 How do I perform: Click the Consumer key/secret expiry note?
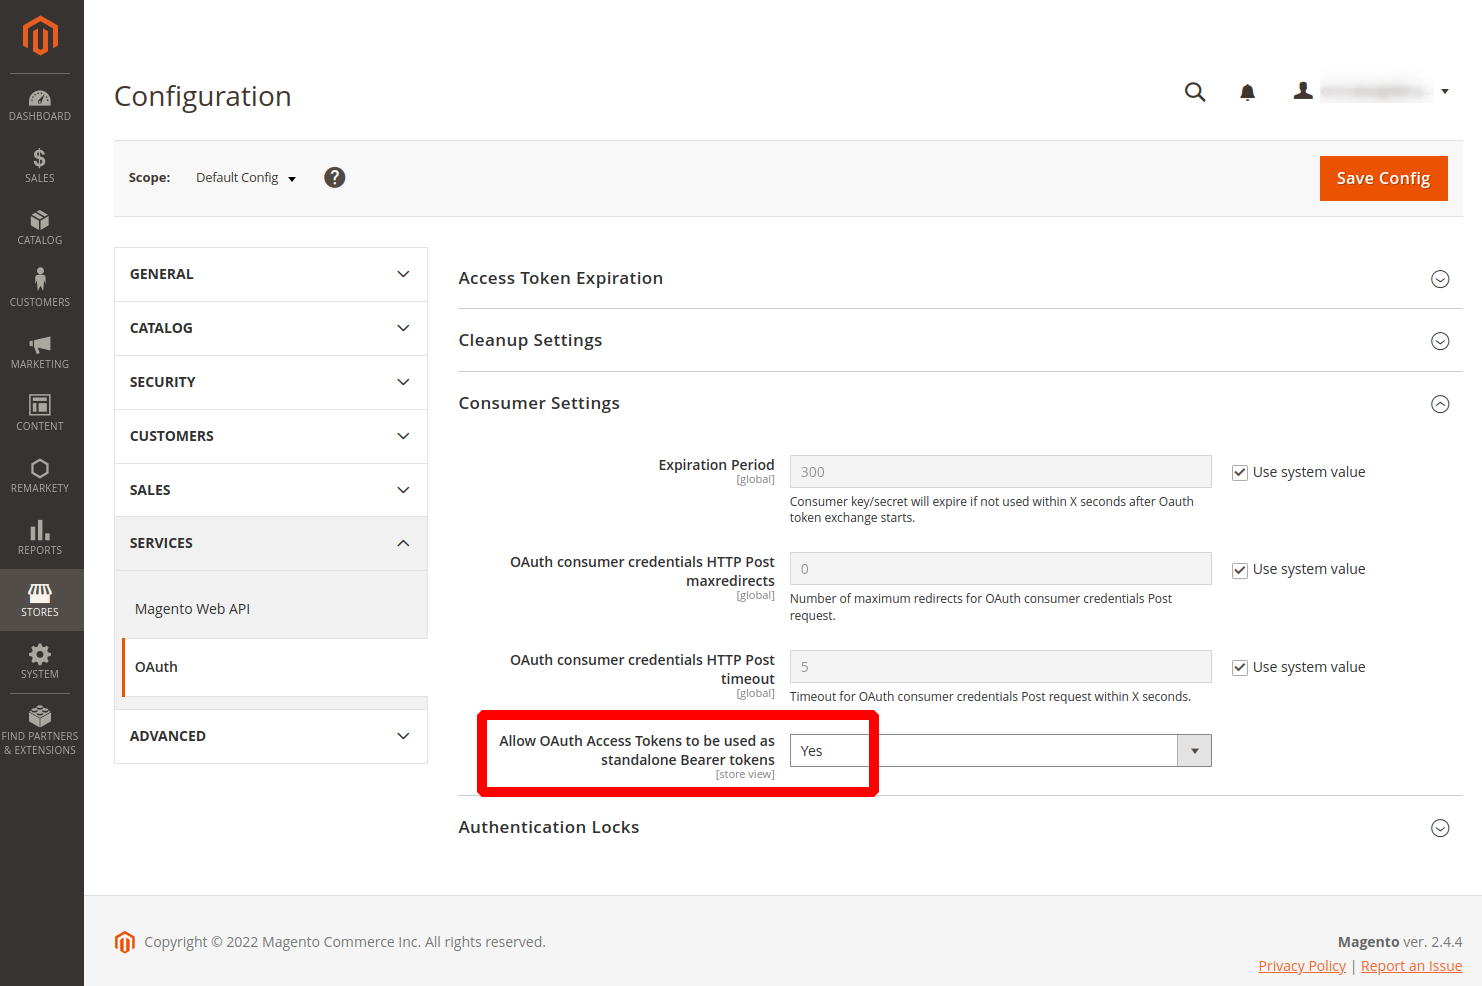click(x=992, y=510)
